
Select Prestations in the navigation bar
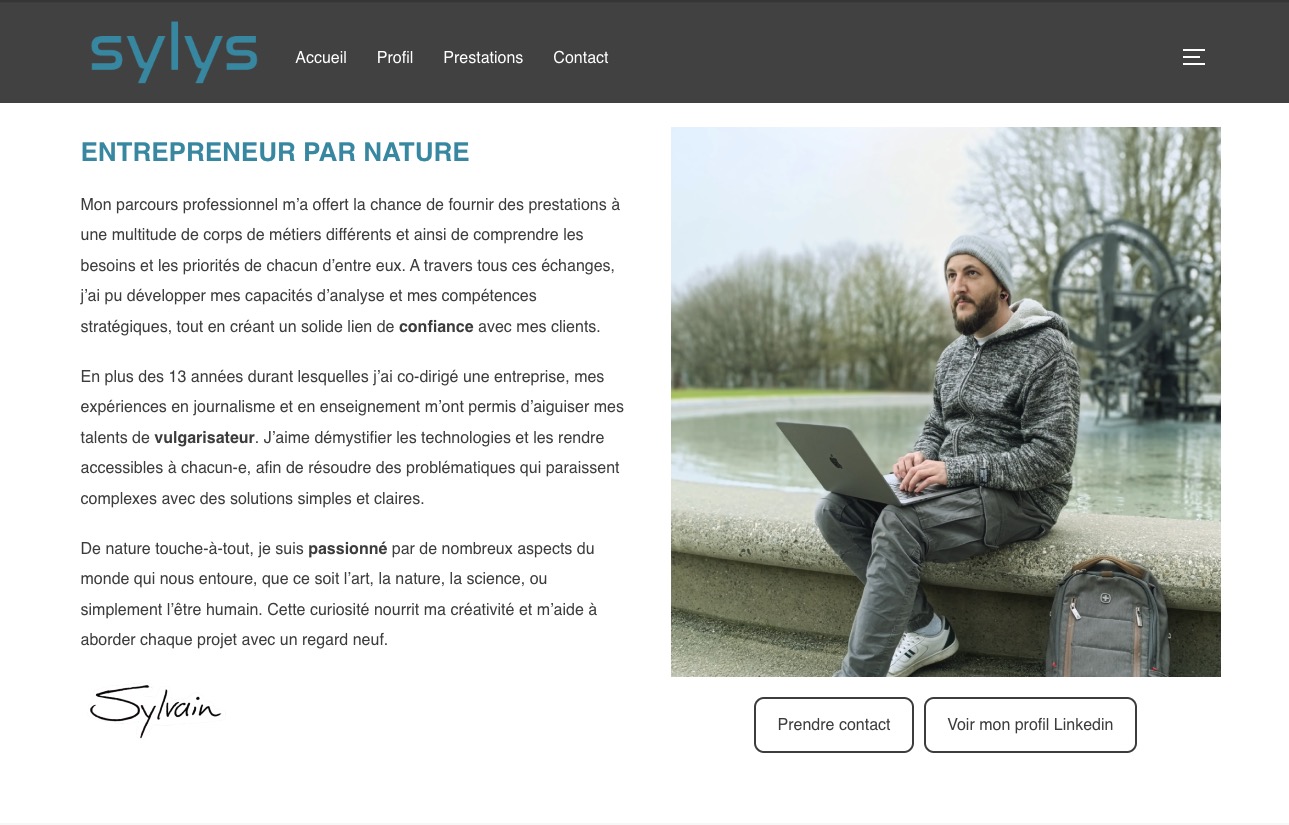(x=483, y=57)
